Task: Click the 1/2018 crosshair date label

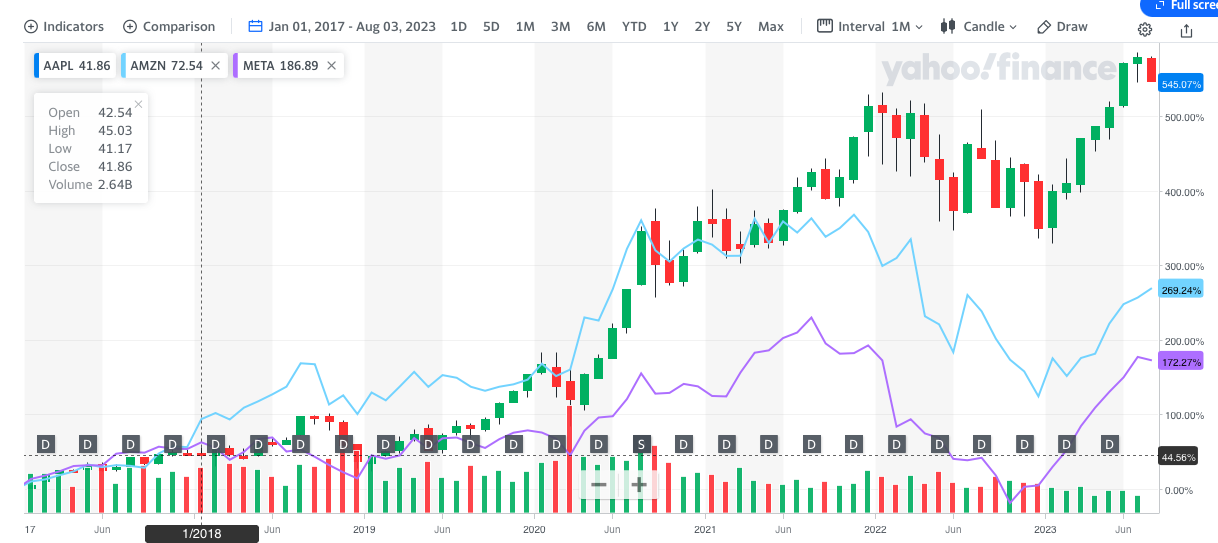Action: [202, 533]
